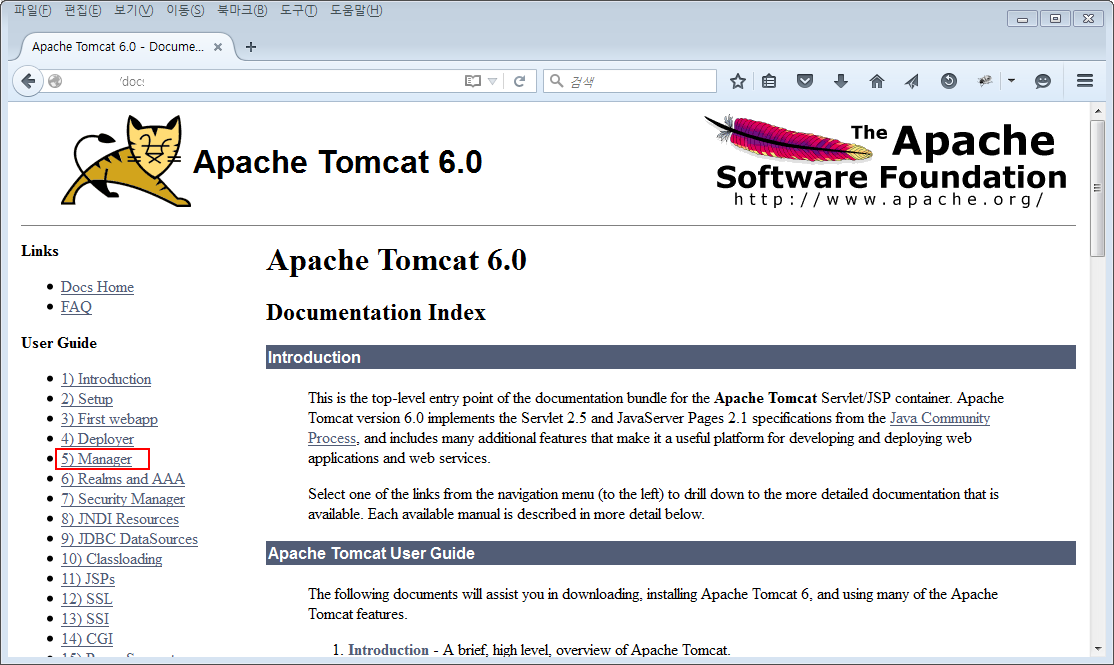Bookmark this page with the star
The image size is (1114, 665).
[737, 81]
